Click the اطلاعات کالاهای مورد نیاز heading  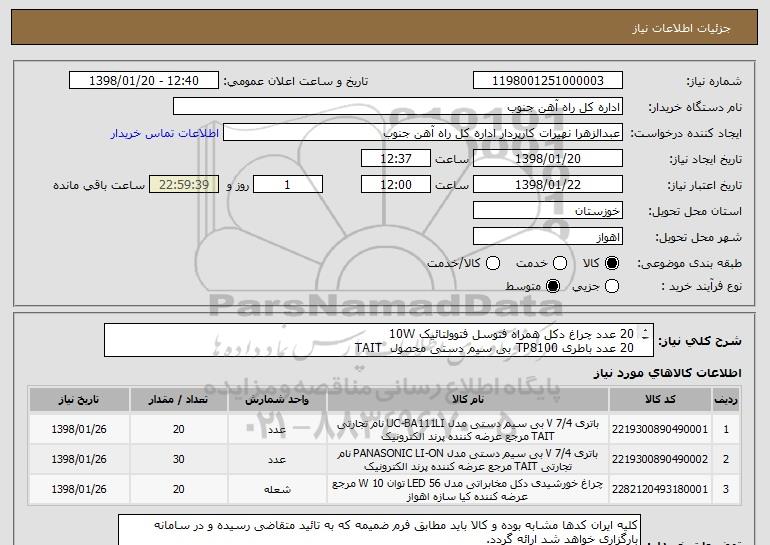[x=667, y=373]
